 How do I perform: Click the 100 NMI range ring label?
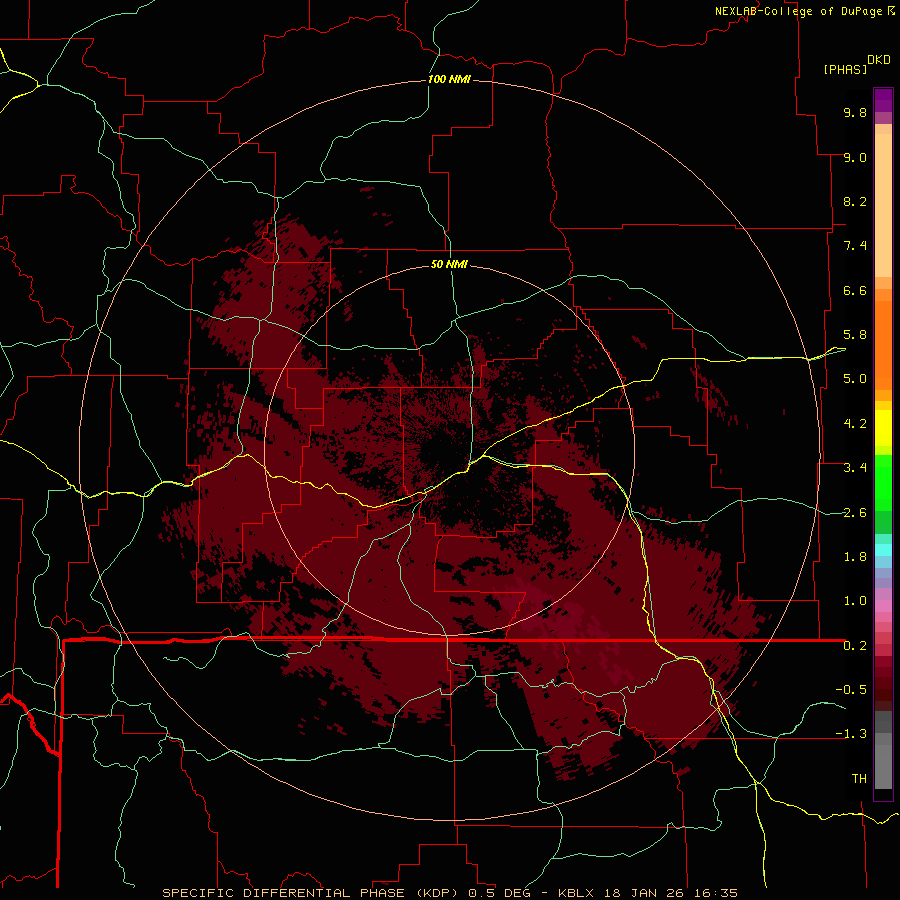[x=449, y=79]
